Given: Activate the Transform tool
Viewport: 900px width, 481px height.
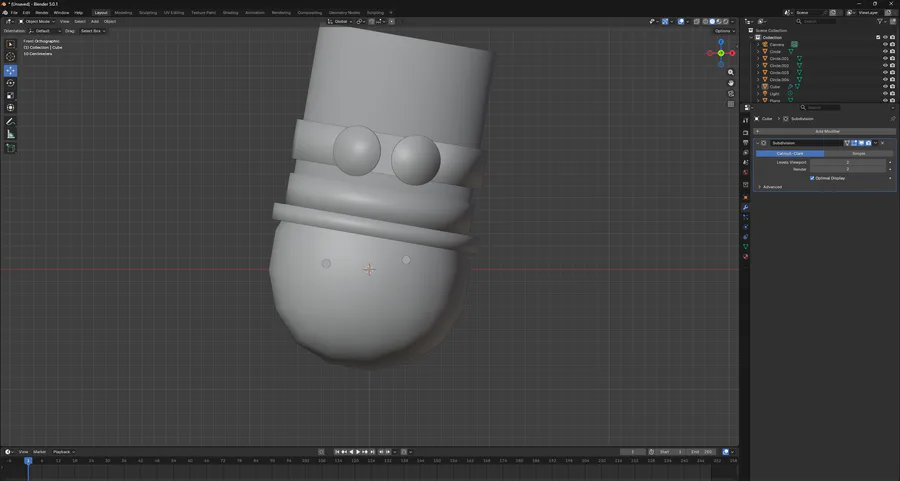Looking at the screenshot, I should [x=10, y=108].
